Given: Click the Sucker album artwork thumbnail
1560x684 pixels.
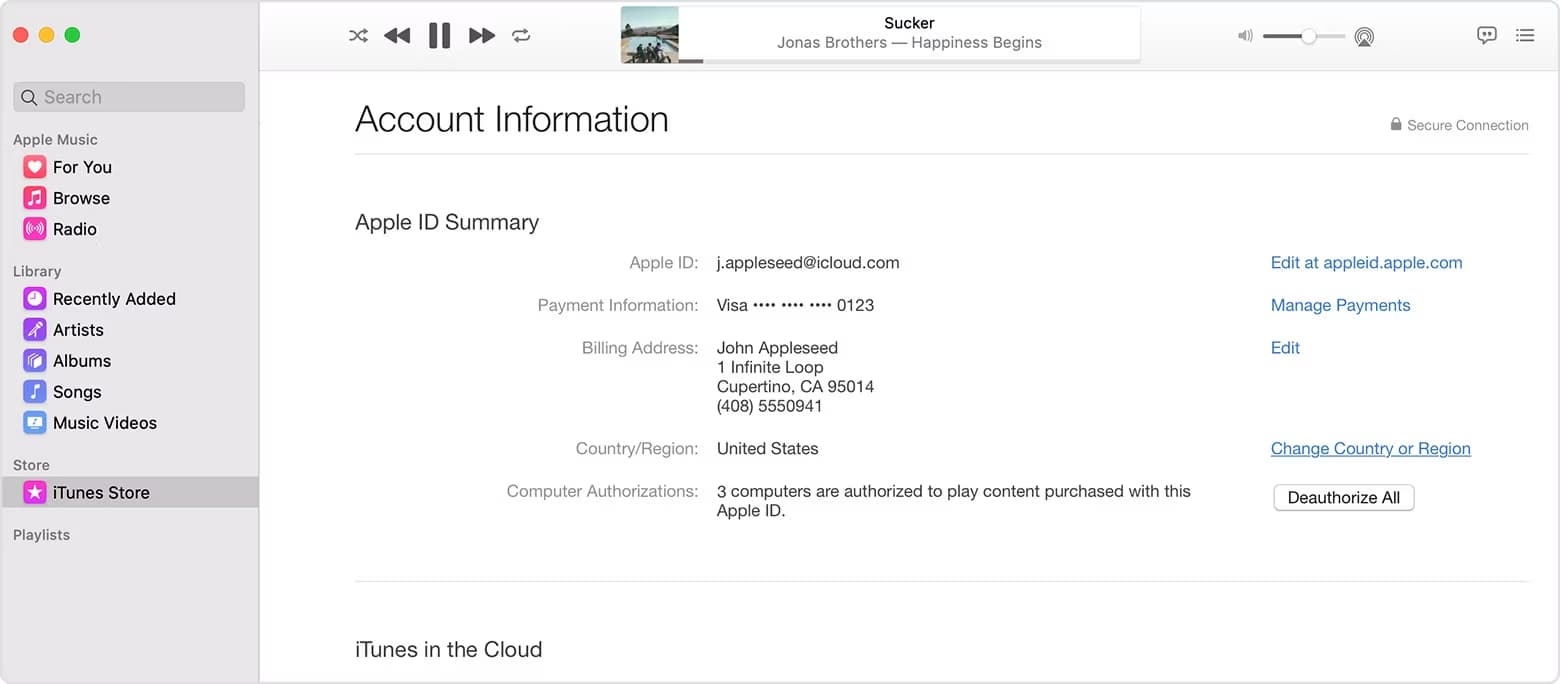Looking at the screenshot, I should (650, 35).
